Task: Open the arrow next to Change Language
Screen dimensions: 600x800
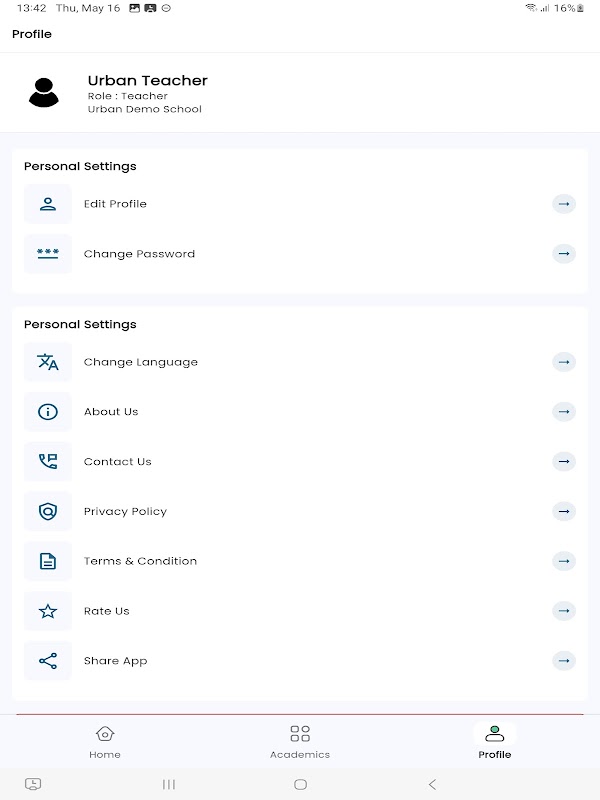Action: (564, 362)
